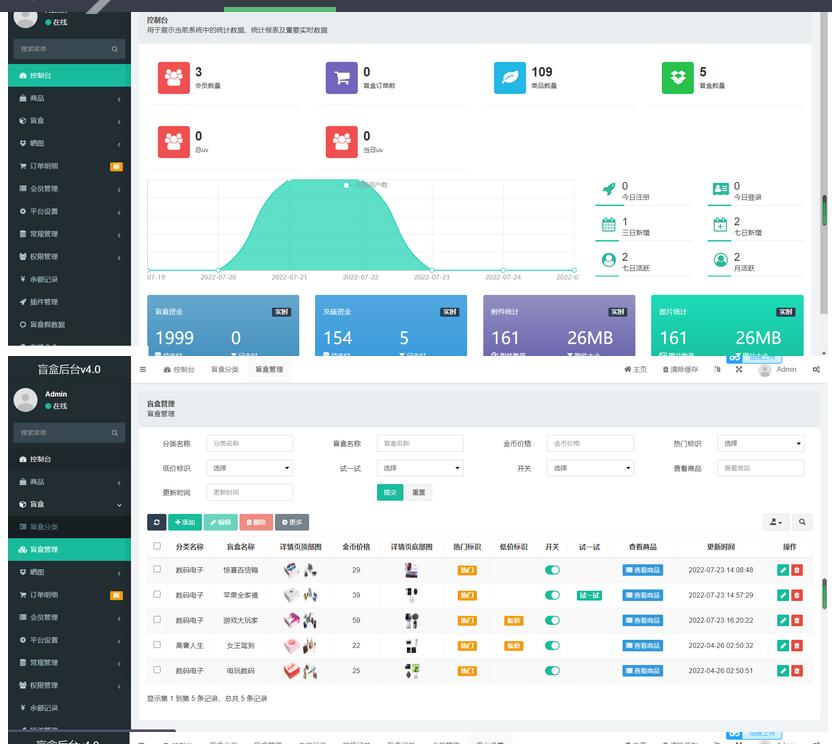This screenshot has height=744, width=832.
Task: Click the hamburger menu collapse icon
Action: tap(143, 370)
